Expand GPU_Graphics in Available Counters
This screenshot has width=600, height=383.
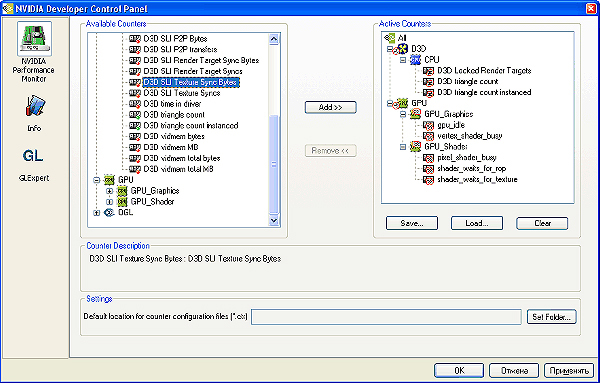pyautogui.click(x=109, y=191)
